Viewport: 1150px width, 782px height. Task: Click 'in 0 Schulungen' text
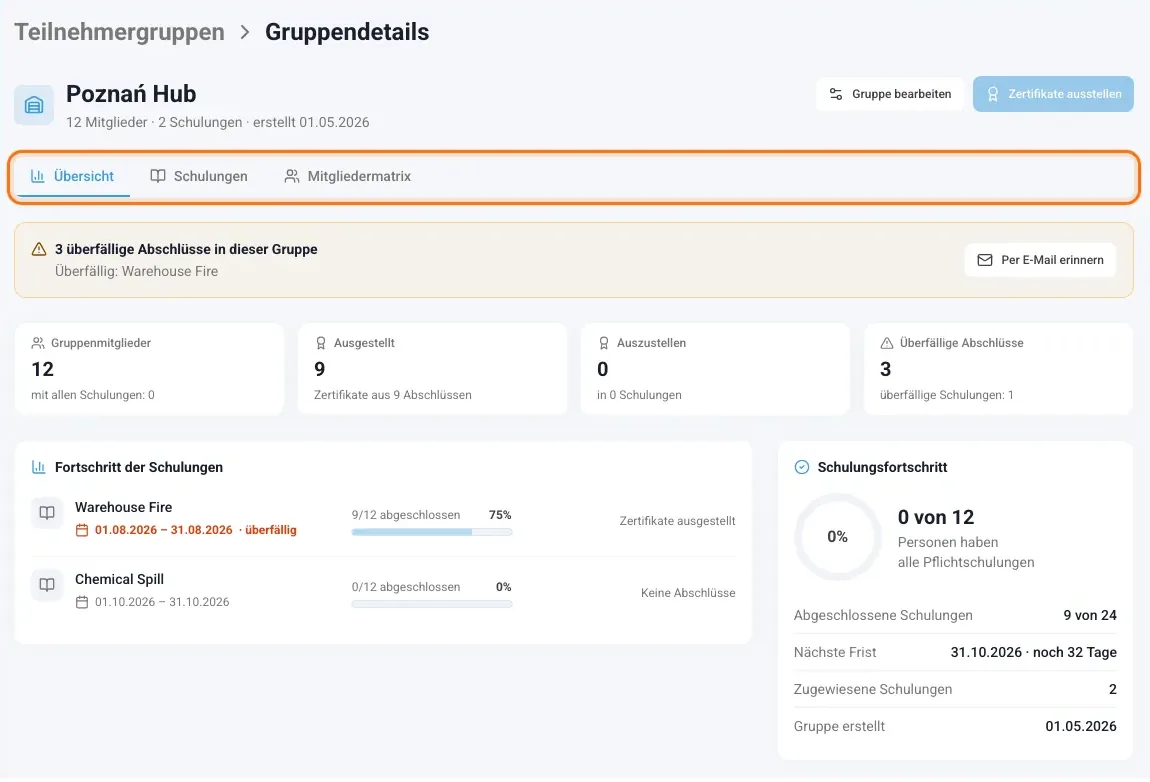[639, 395]
